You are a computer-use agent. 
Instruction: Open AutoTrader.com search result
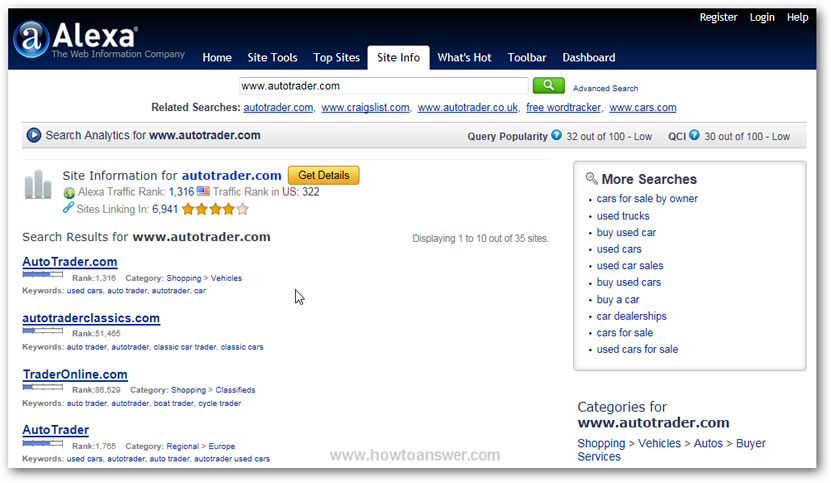click(x=70, y=261)
